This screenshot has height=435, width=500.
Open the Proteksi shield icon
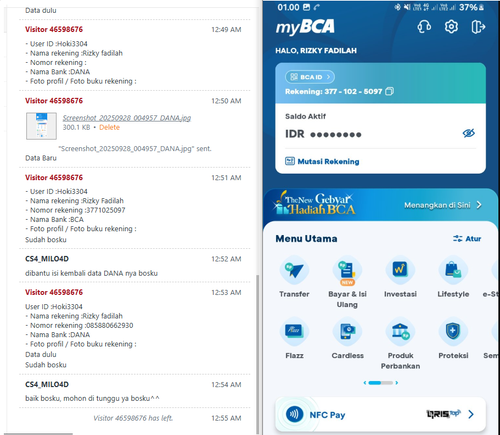click(453, 331)
